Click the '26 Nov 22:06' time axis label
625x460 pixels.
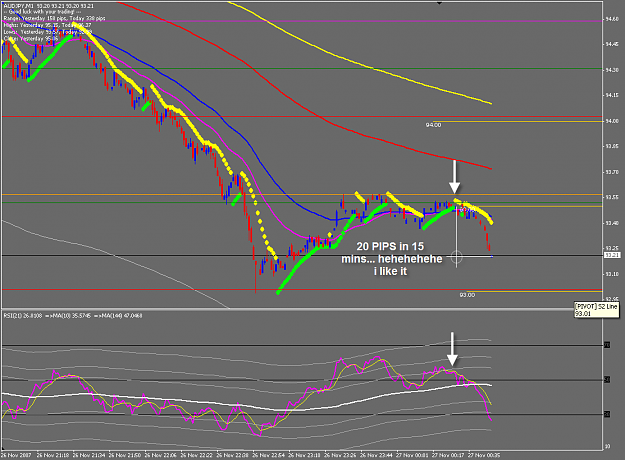coord(161,455)
